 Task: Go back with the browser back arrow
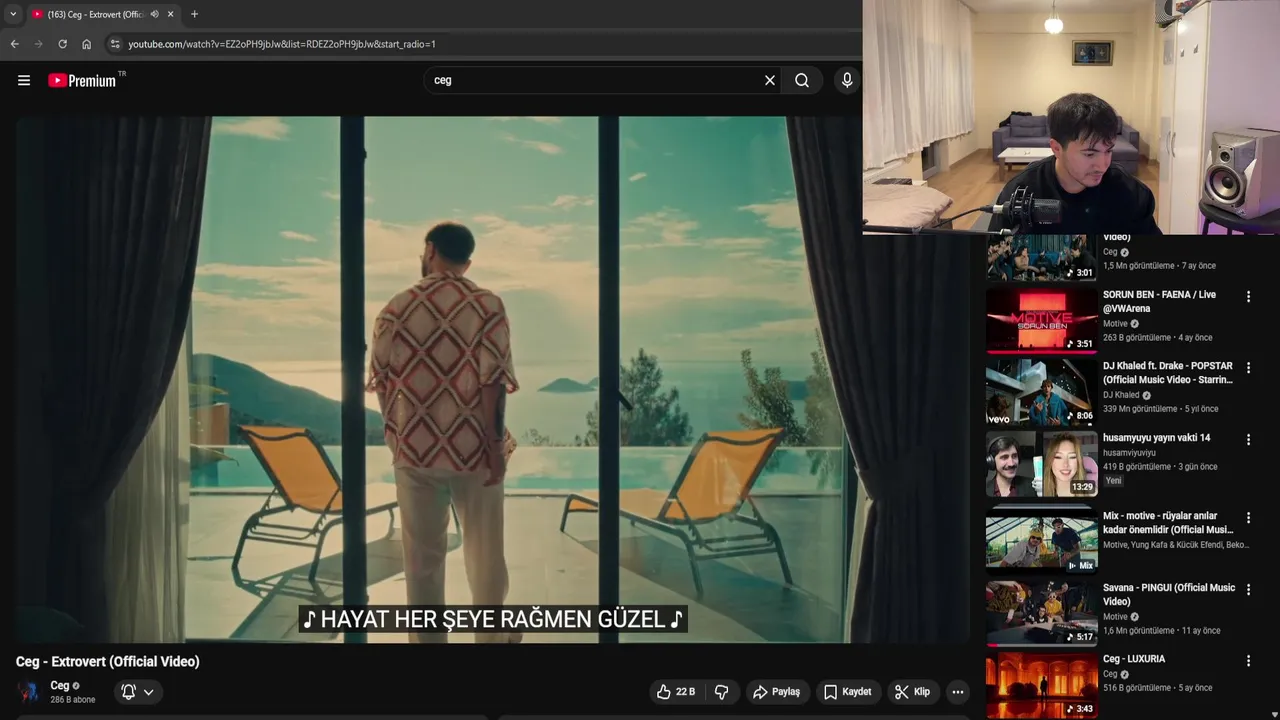(x=14, y=44)
